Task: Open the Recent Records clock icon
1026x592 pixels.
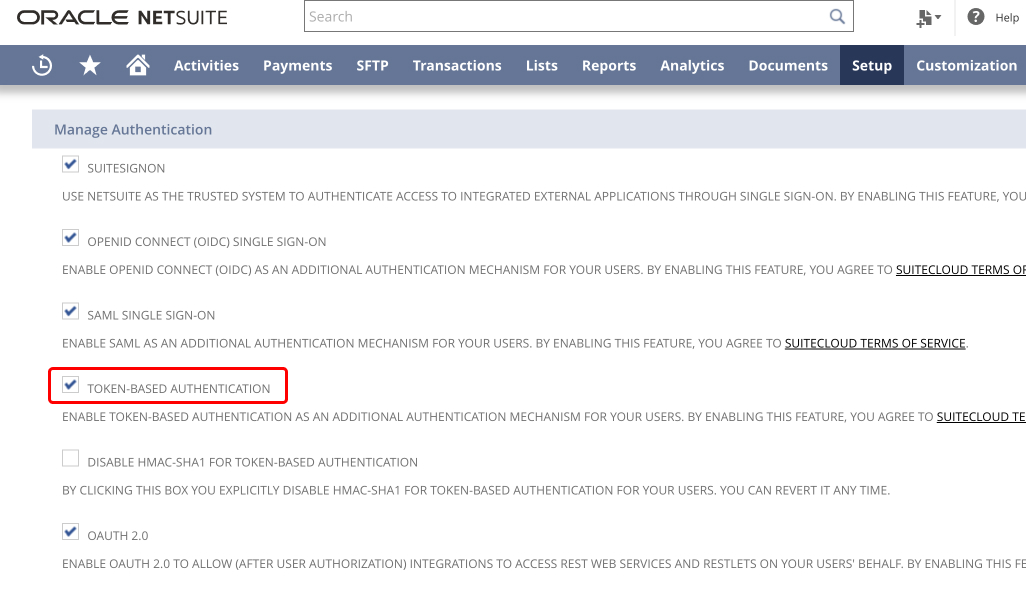Action: (41, 65)
